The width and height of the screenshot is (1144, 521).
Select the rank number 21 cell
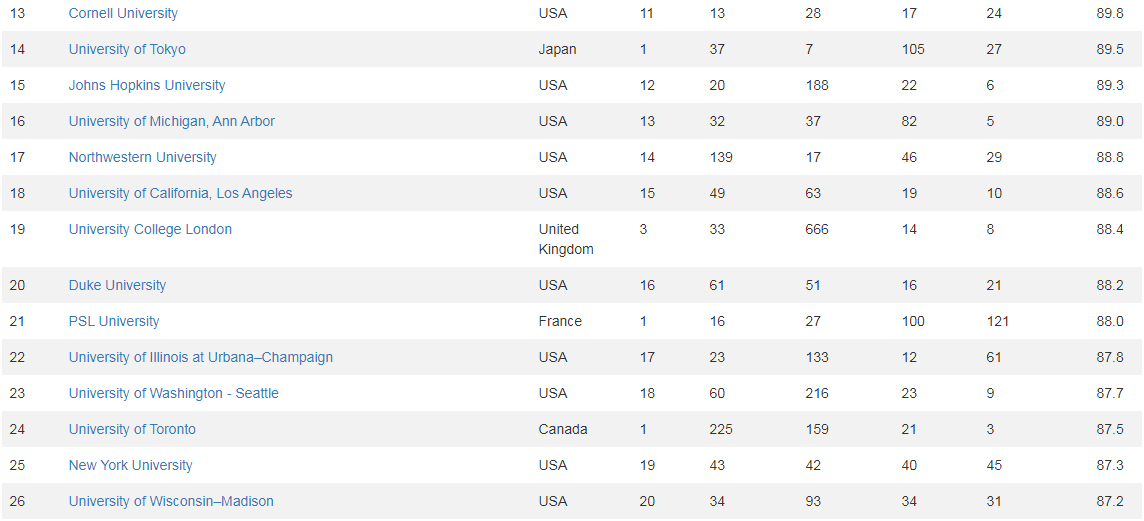pos(17,321)
